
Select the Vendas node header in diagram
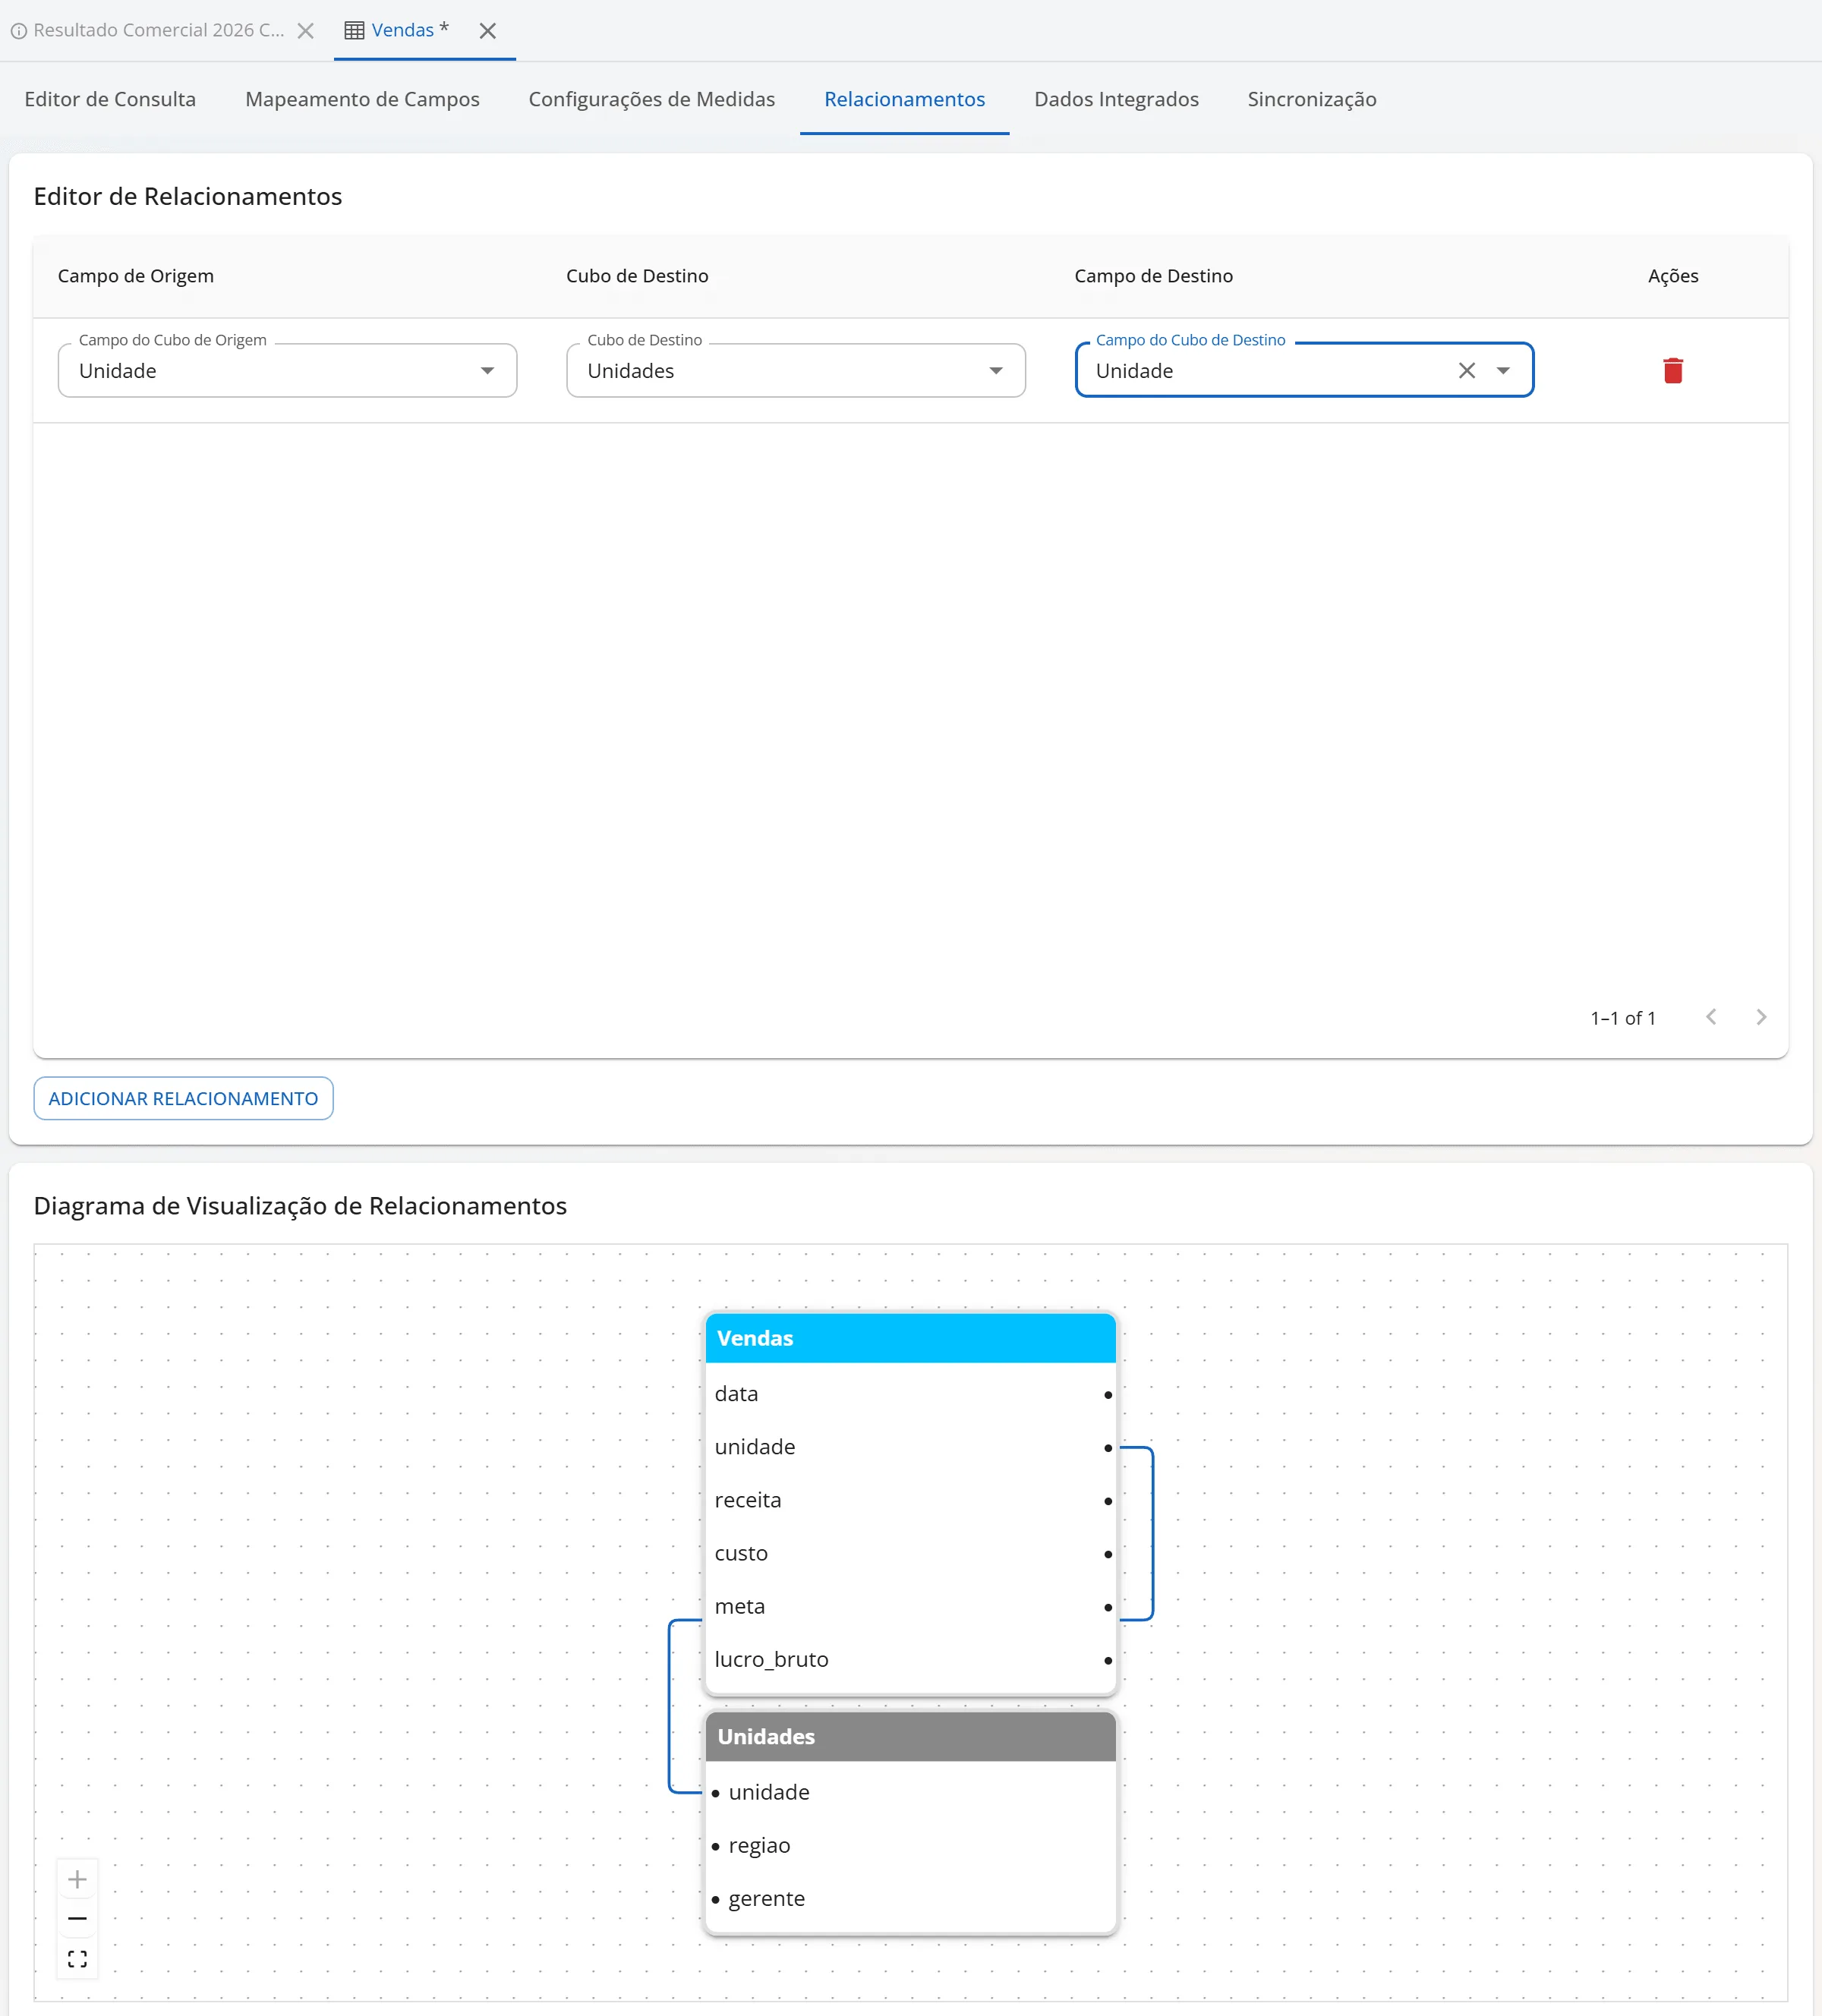coord(910,1338)
